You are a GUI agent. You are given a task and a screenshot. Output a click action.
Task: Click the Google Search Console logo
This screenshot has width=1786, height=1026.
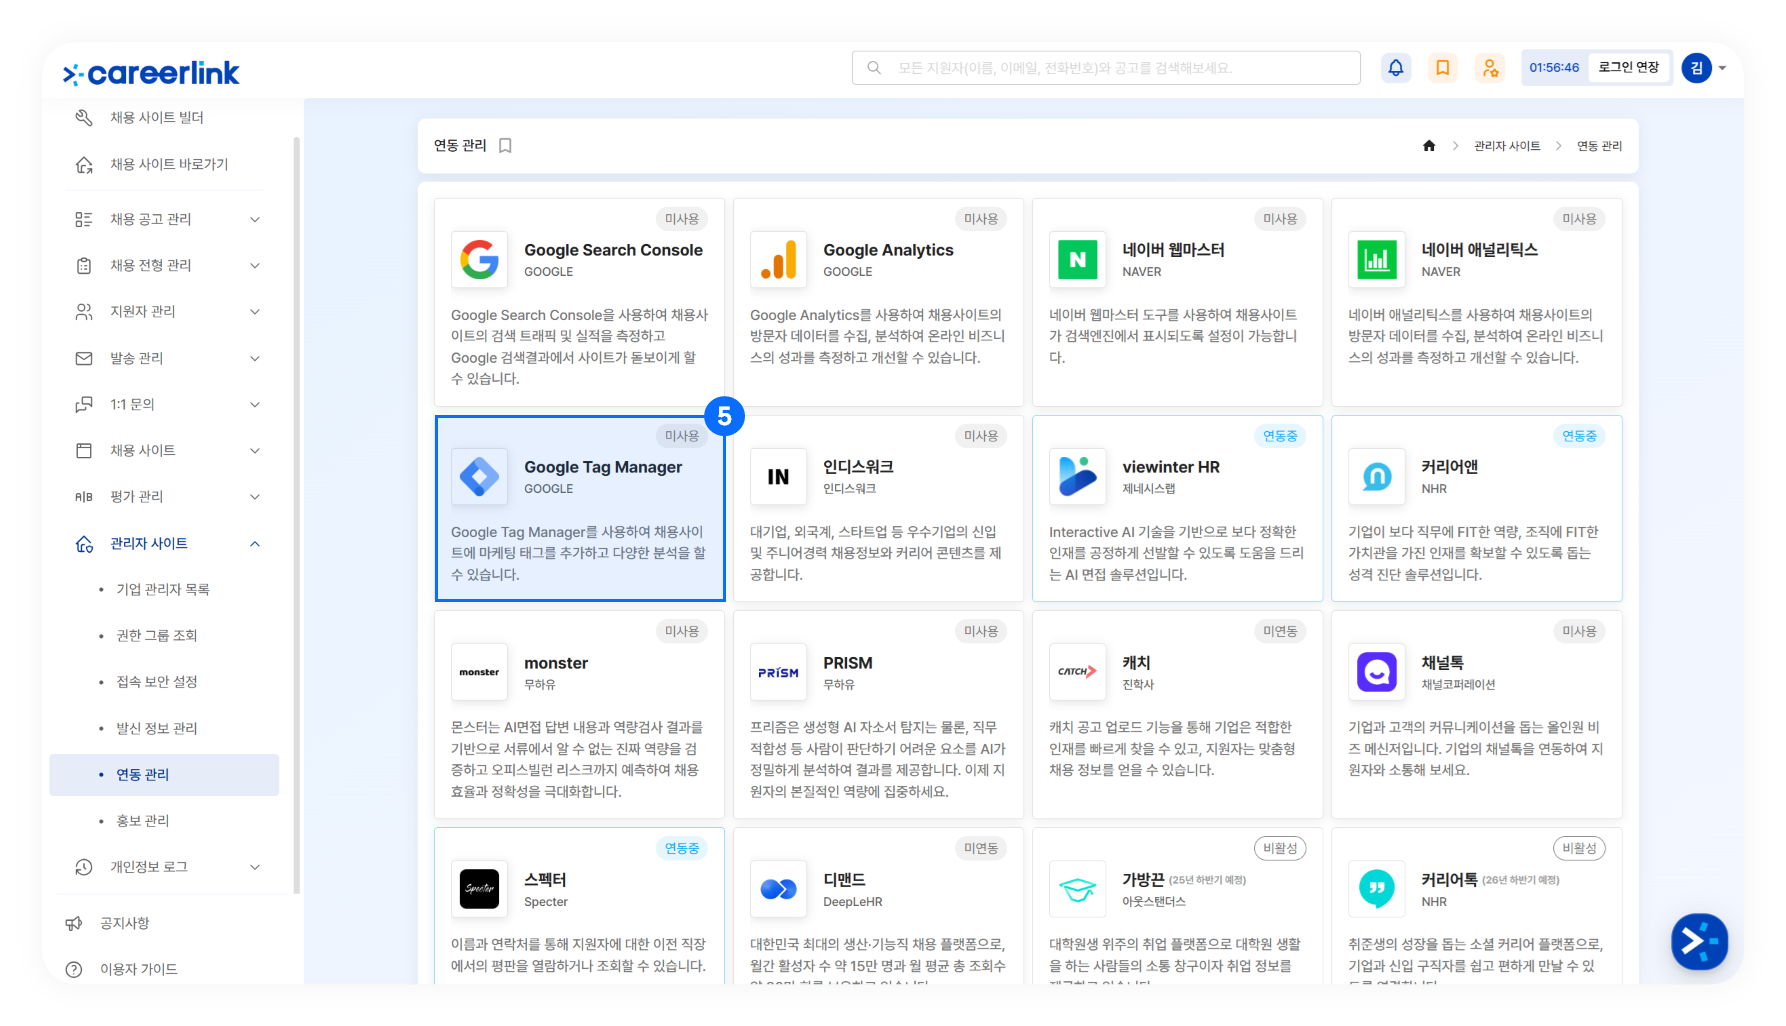point(480,260)
